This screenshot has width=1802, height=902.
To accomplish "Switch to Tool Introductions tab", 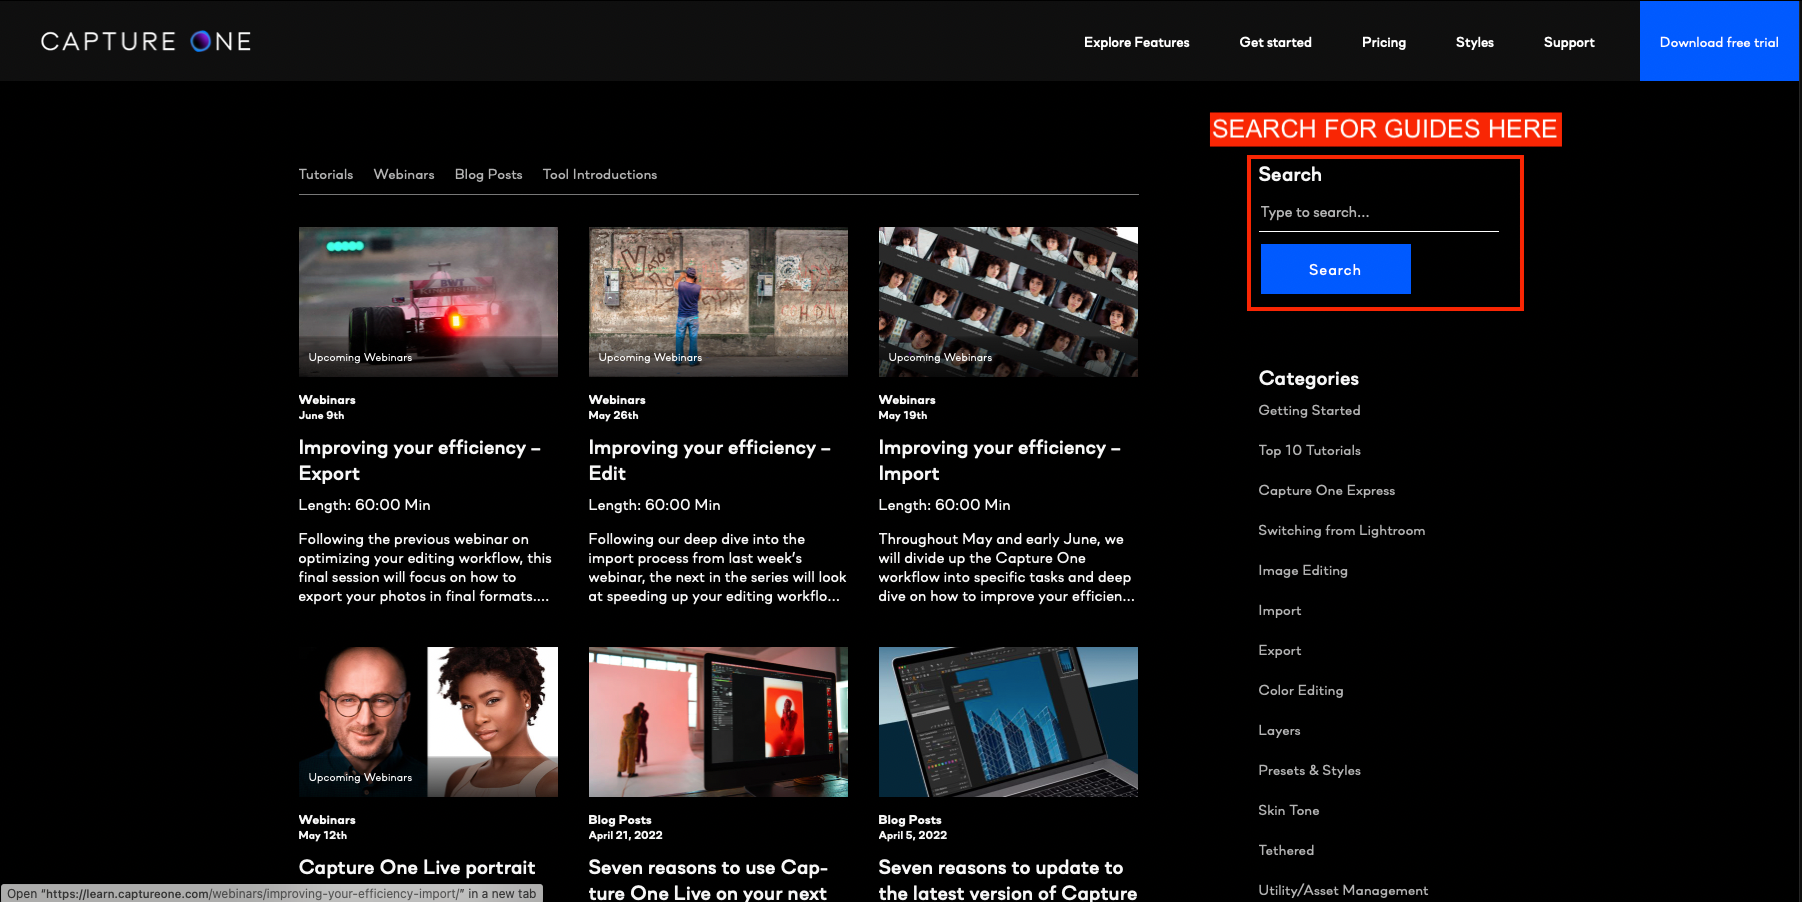I will (600, 174).
